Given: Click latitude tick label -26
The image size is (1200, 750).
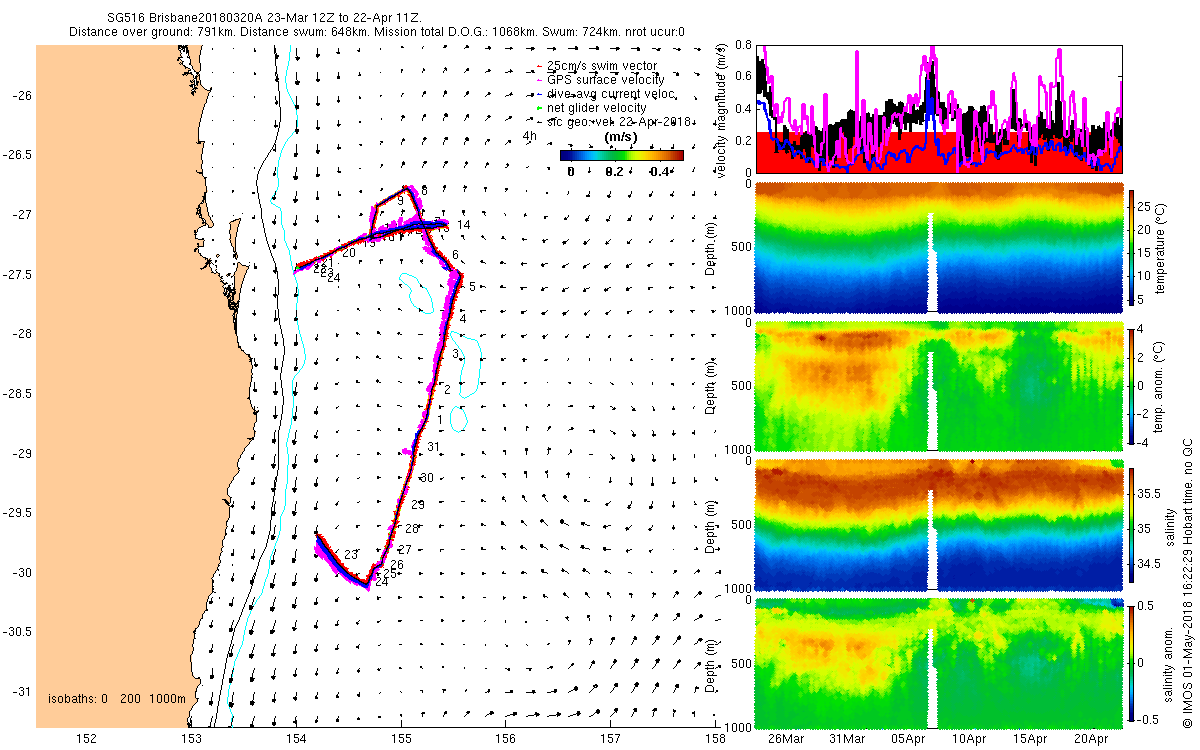Looking at the screenshot, I should tap(21, 95).
